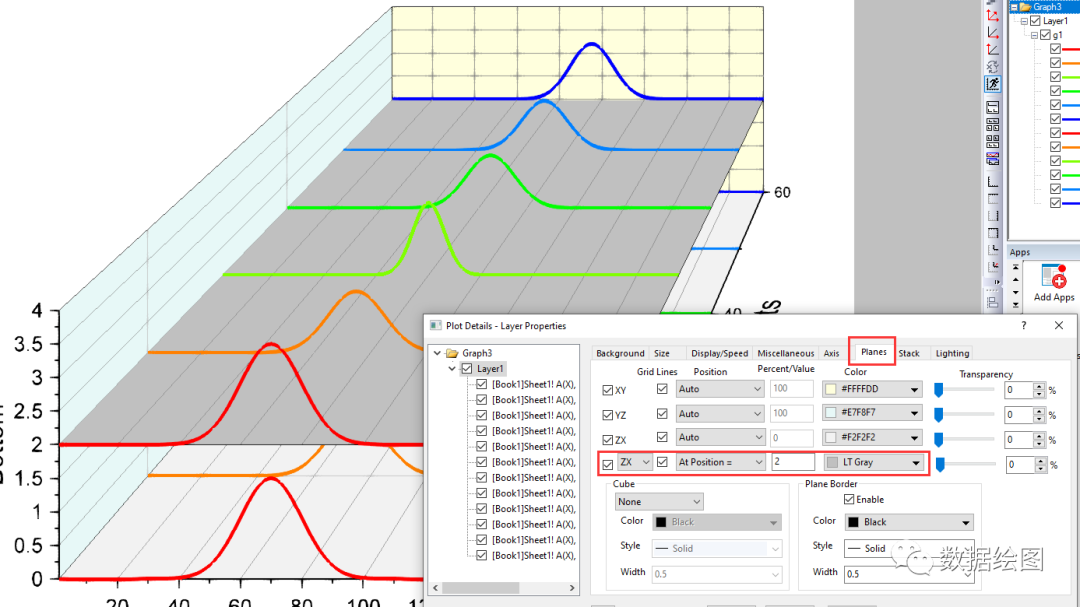Click XY plane transparency slider handle
This screenshot has height=607, width=1080.
938,390
